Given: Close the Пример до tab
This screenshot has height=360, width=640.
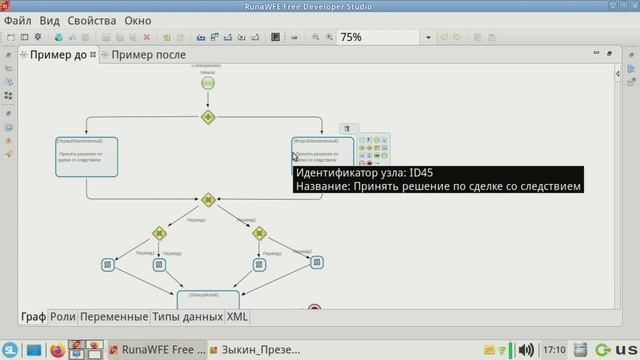Looking at the screenshot, I should [x=93, y=54].
